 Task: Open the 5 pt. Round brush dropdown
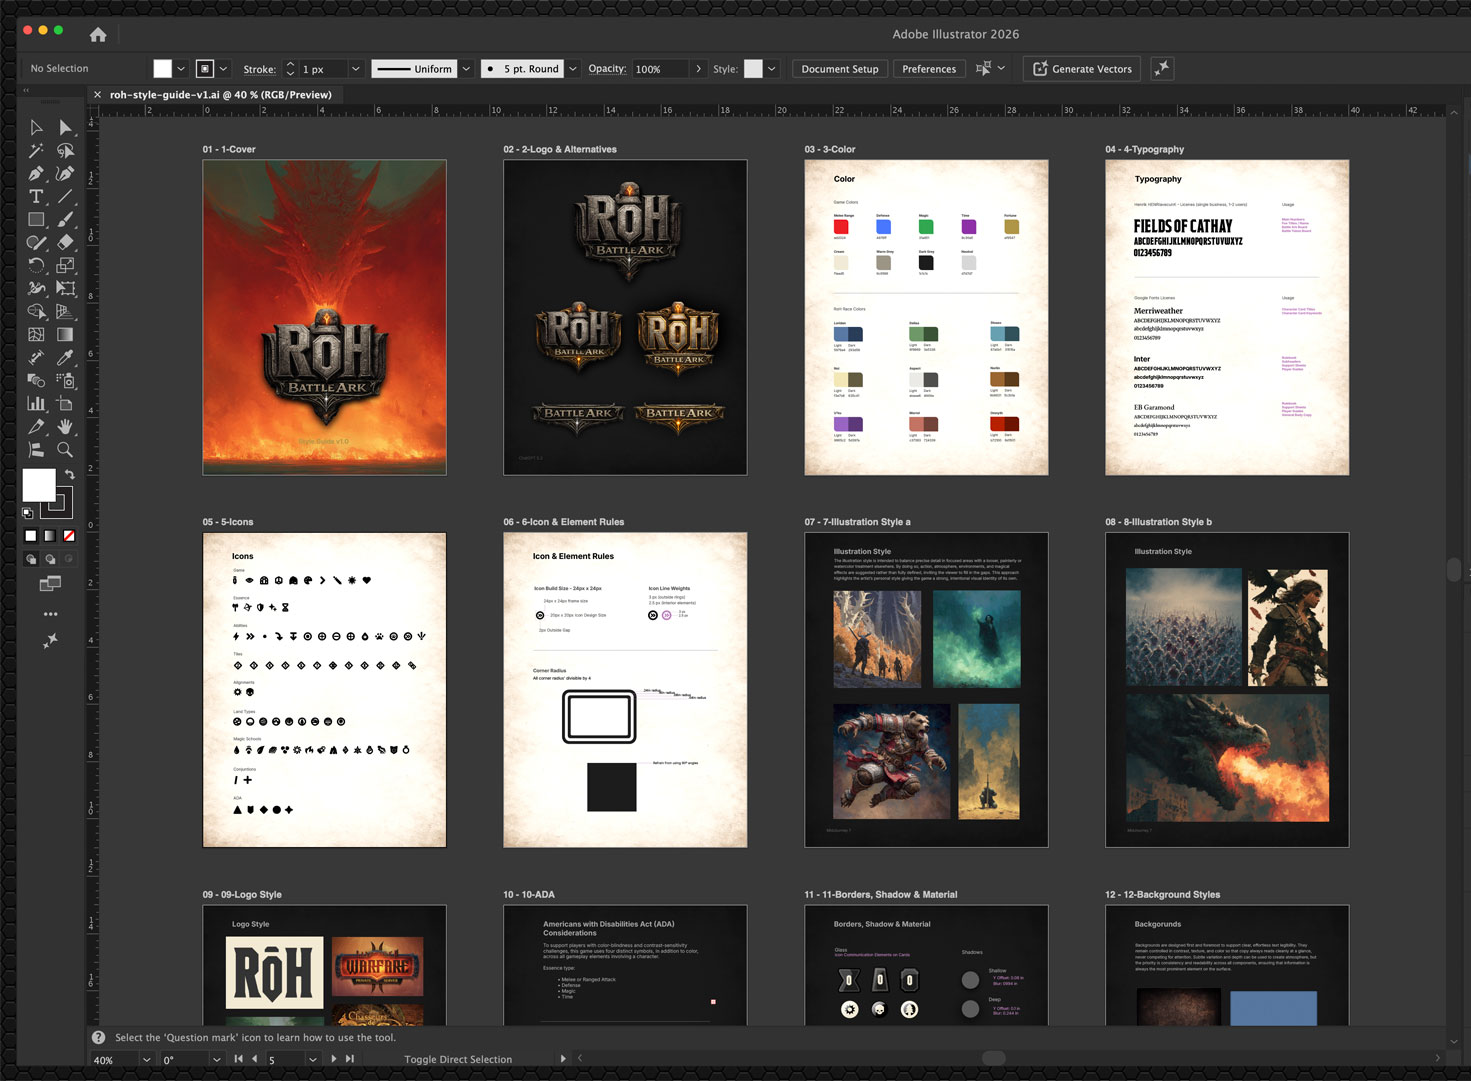pyautogui.click(x=573, y=69)
